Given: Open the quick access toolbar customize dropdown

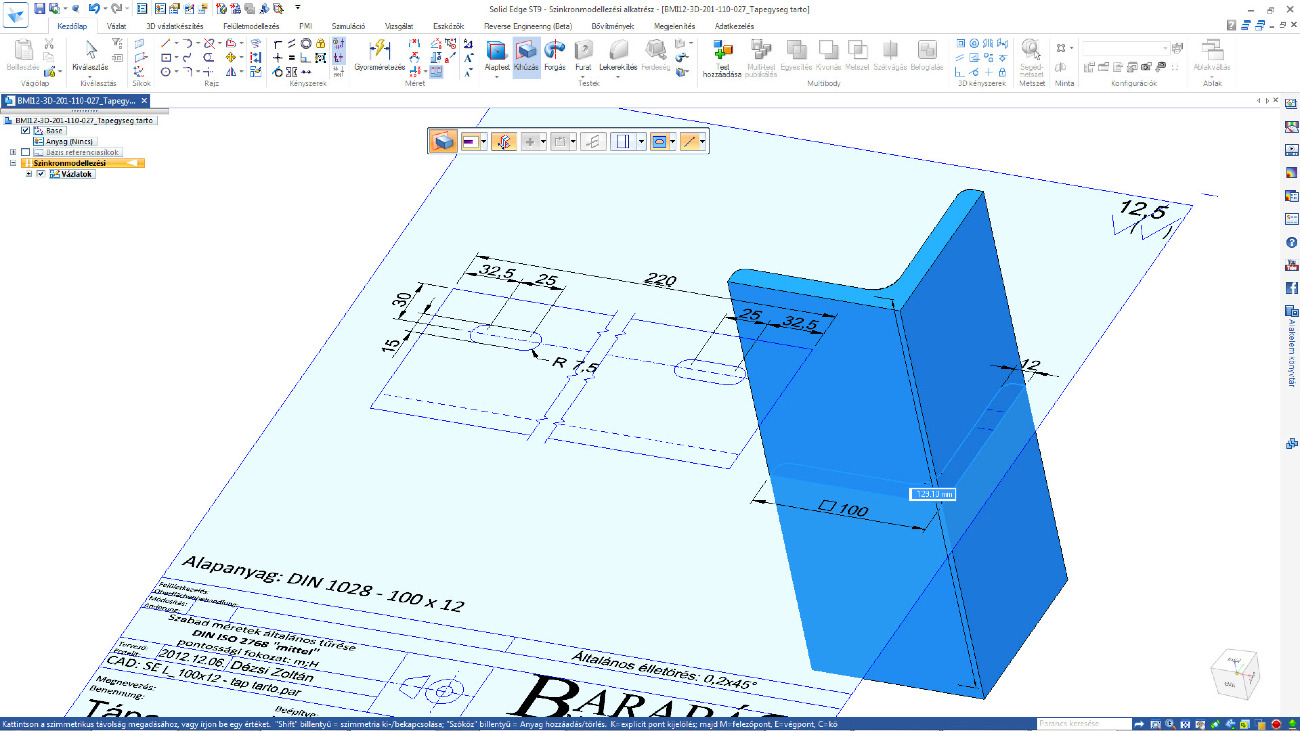Looking at the screenshot, I should tap(297, 7).
